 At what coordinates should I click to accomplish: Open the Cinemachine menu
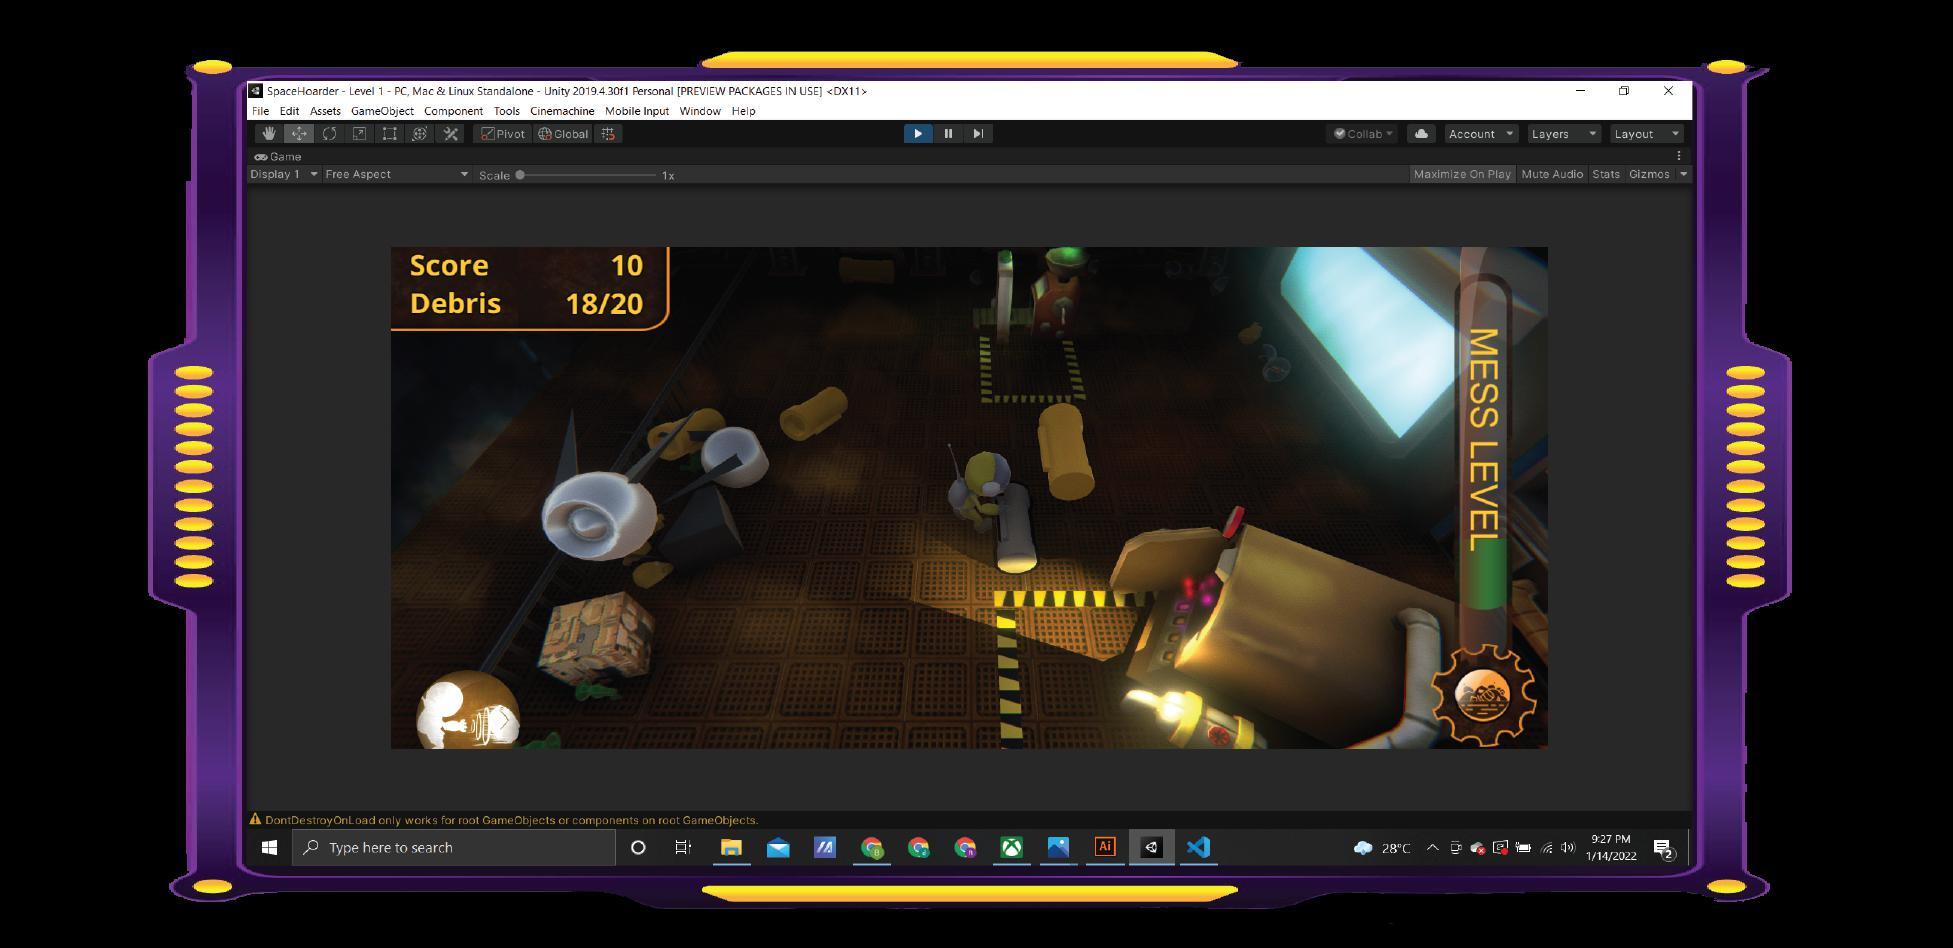coord(562,111)
